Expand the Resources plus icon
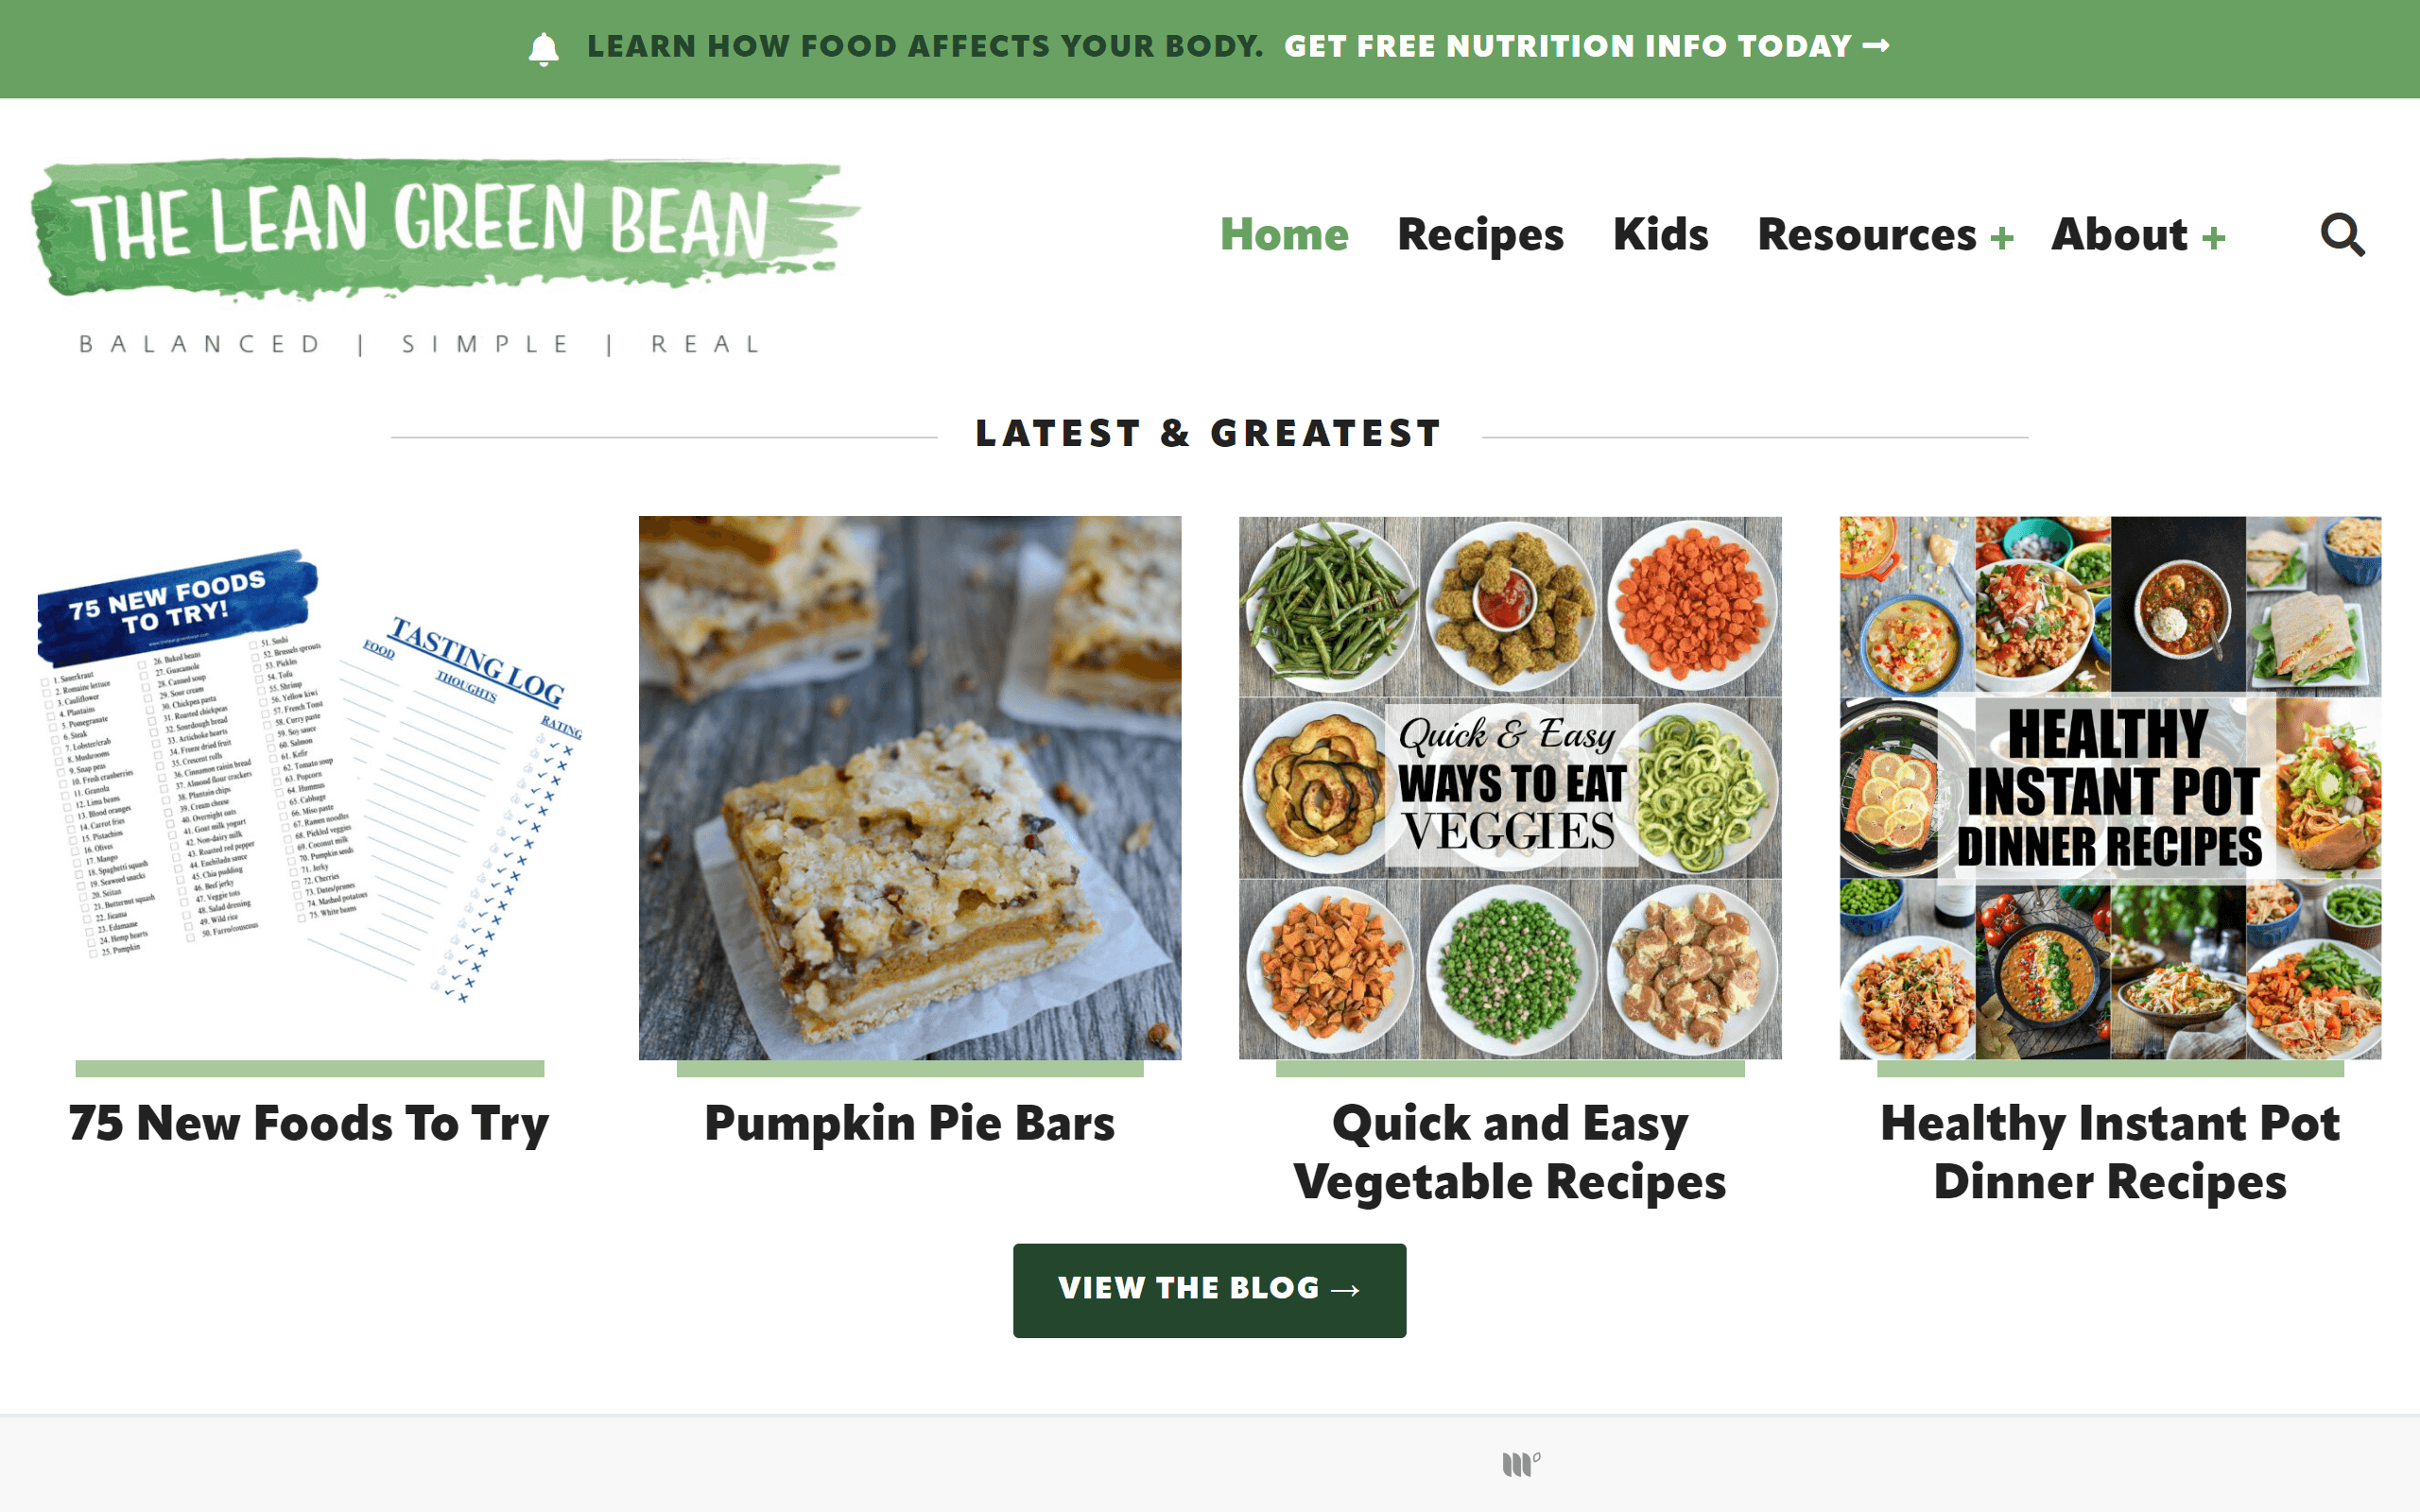Image resolution: width=2420 pixels, height=1512 pixels. point(2001,238)
